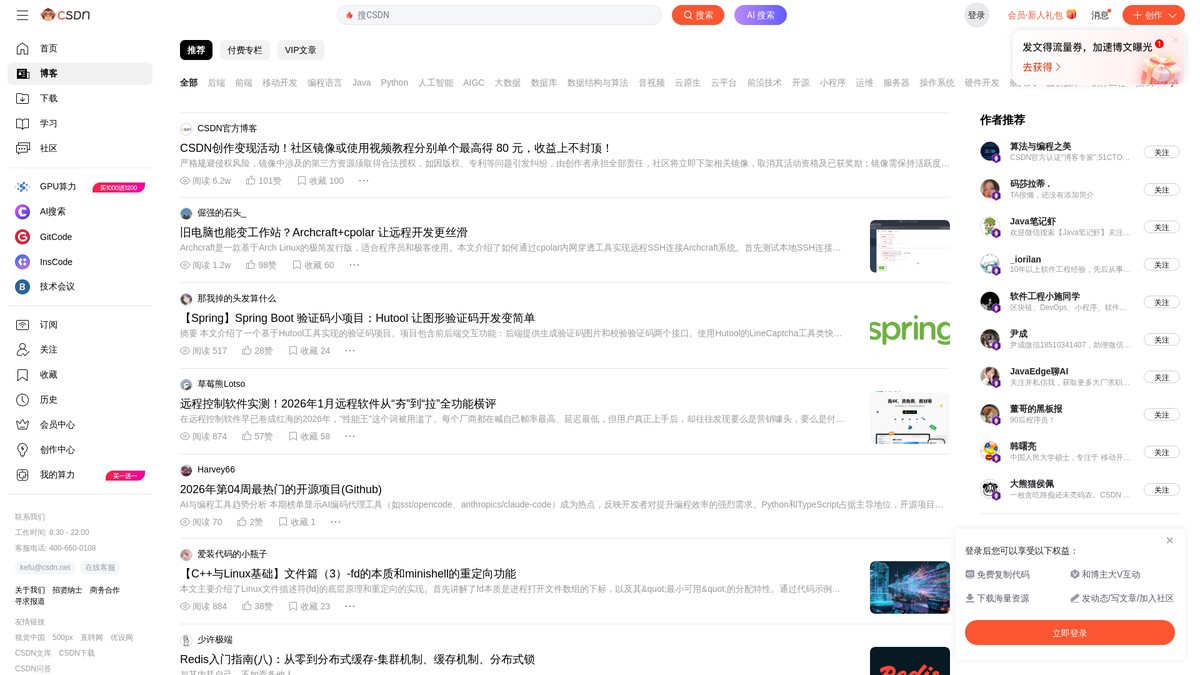Select the 数据库 category
This screenshot has width=1200, height=675.
[x=544, y=83]
